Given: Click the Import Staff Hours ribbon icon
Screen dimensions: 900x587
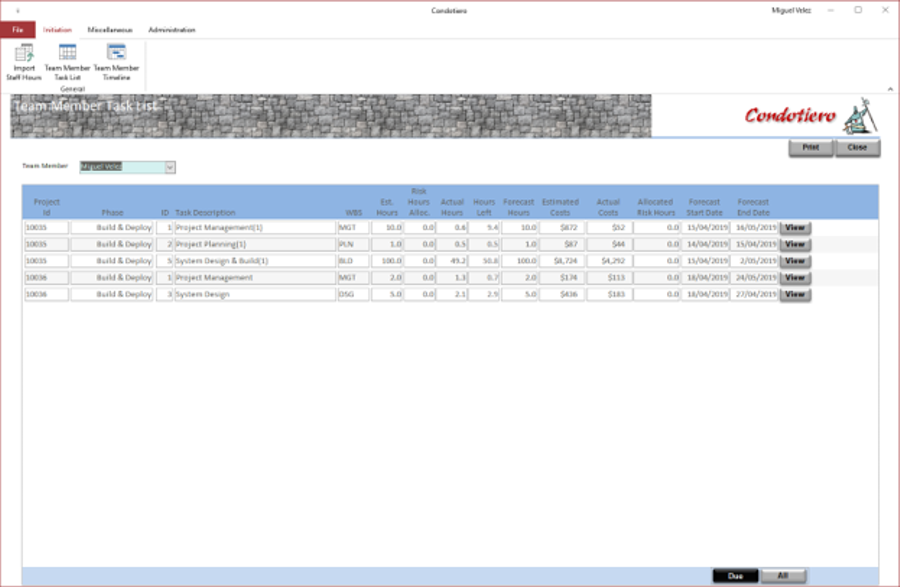Looking at the screenshot, I should click(24, 62).
